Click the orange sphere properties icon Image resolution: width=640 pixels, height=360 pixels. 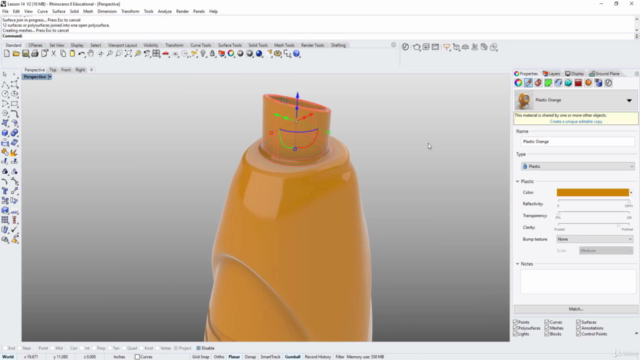(x=588, y=83)
